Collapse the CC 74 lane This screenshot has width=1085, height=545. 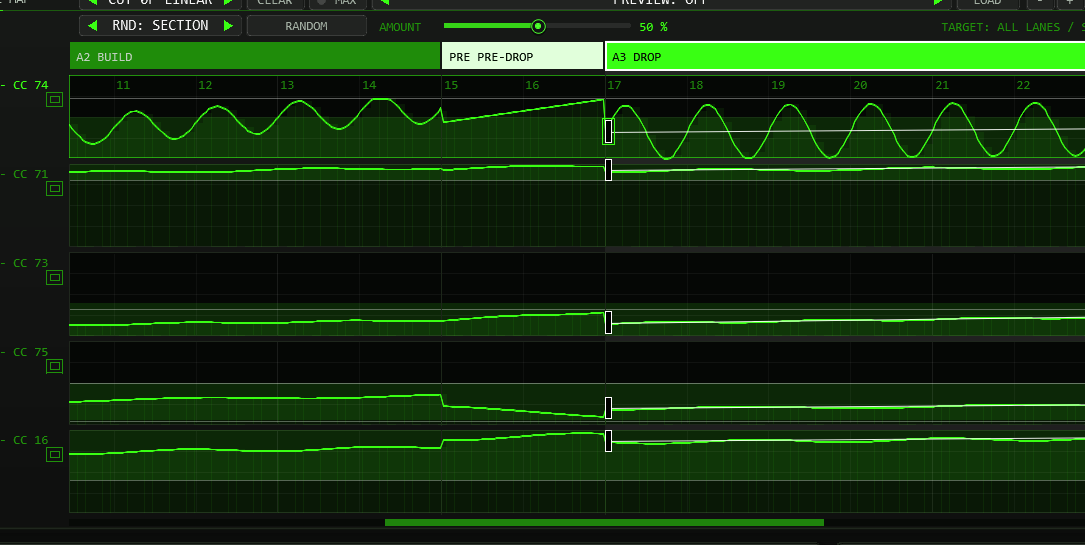pos(3,85)
